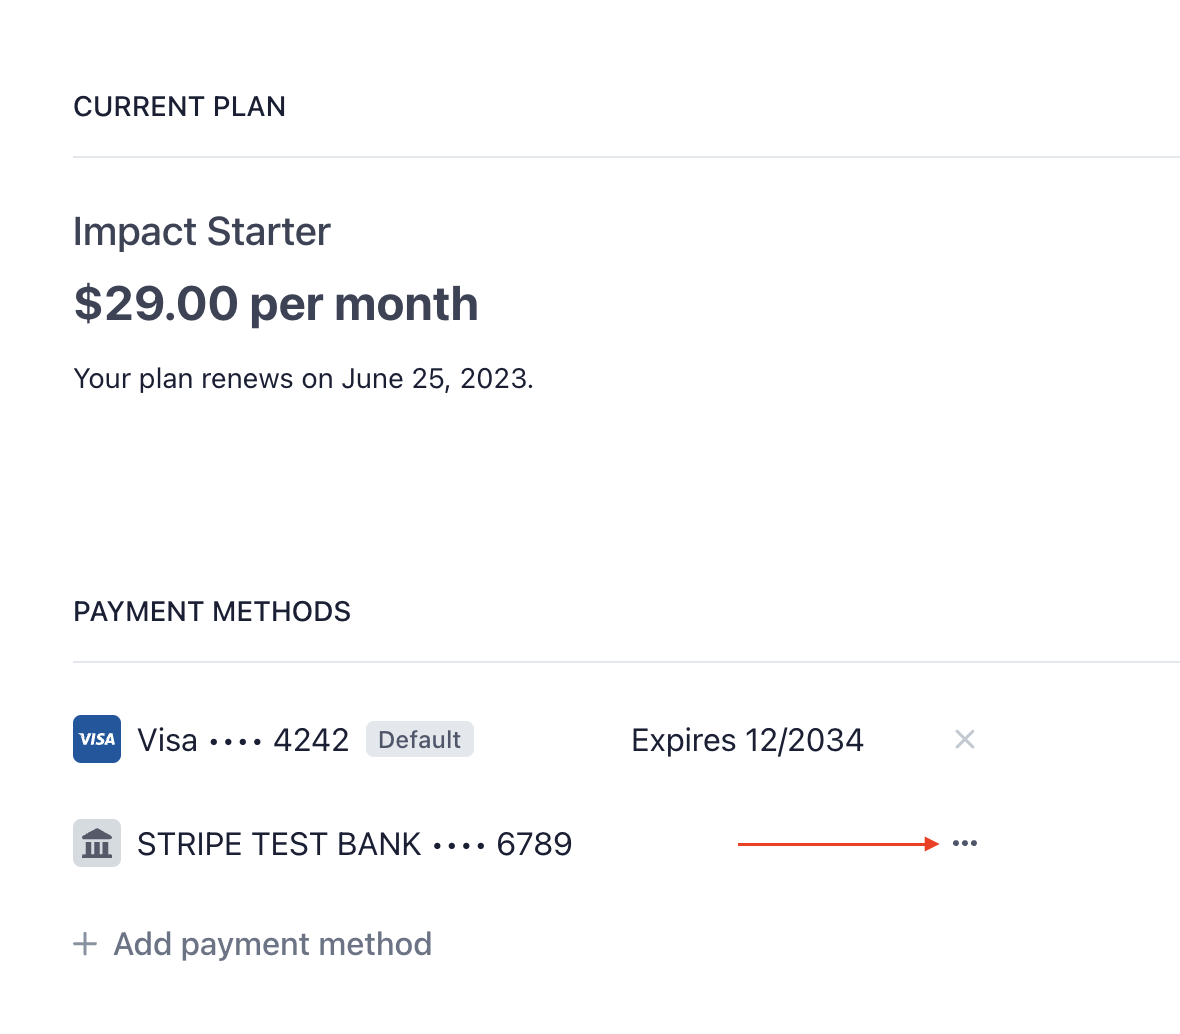Select the STRIPE TEST BANK 6789 label
The image size is (1180, 1034).
pyautogui.click(x=354, y=844)
